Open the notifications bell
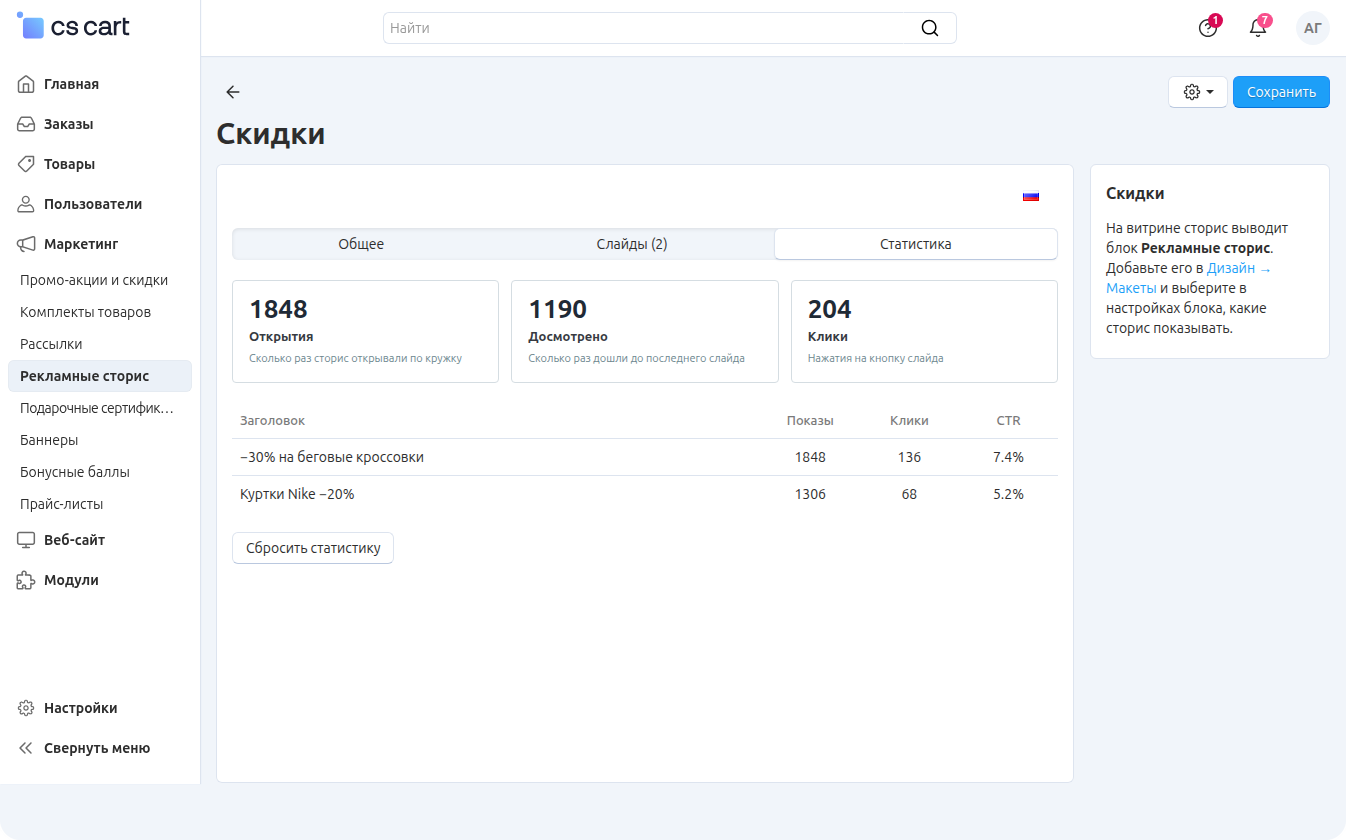The width and height of the screenshot is (1346, 840). (x=1258, y=28)
